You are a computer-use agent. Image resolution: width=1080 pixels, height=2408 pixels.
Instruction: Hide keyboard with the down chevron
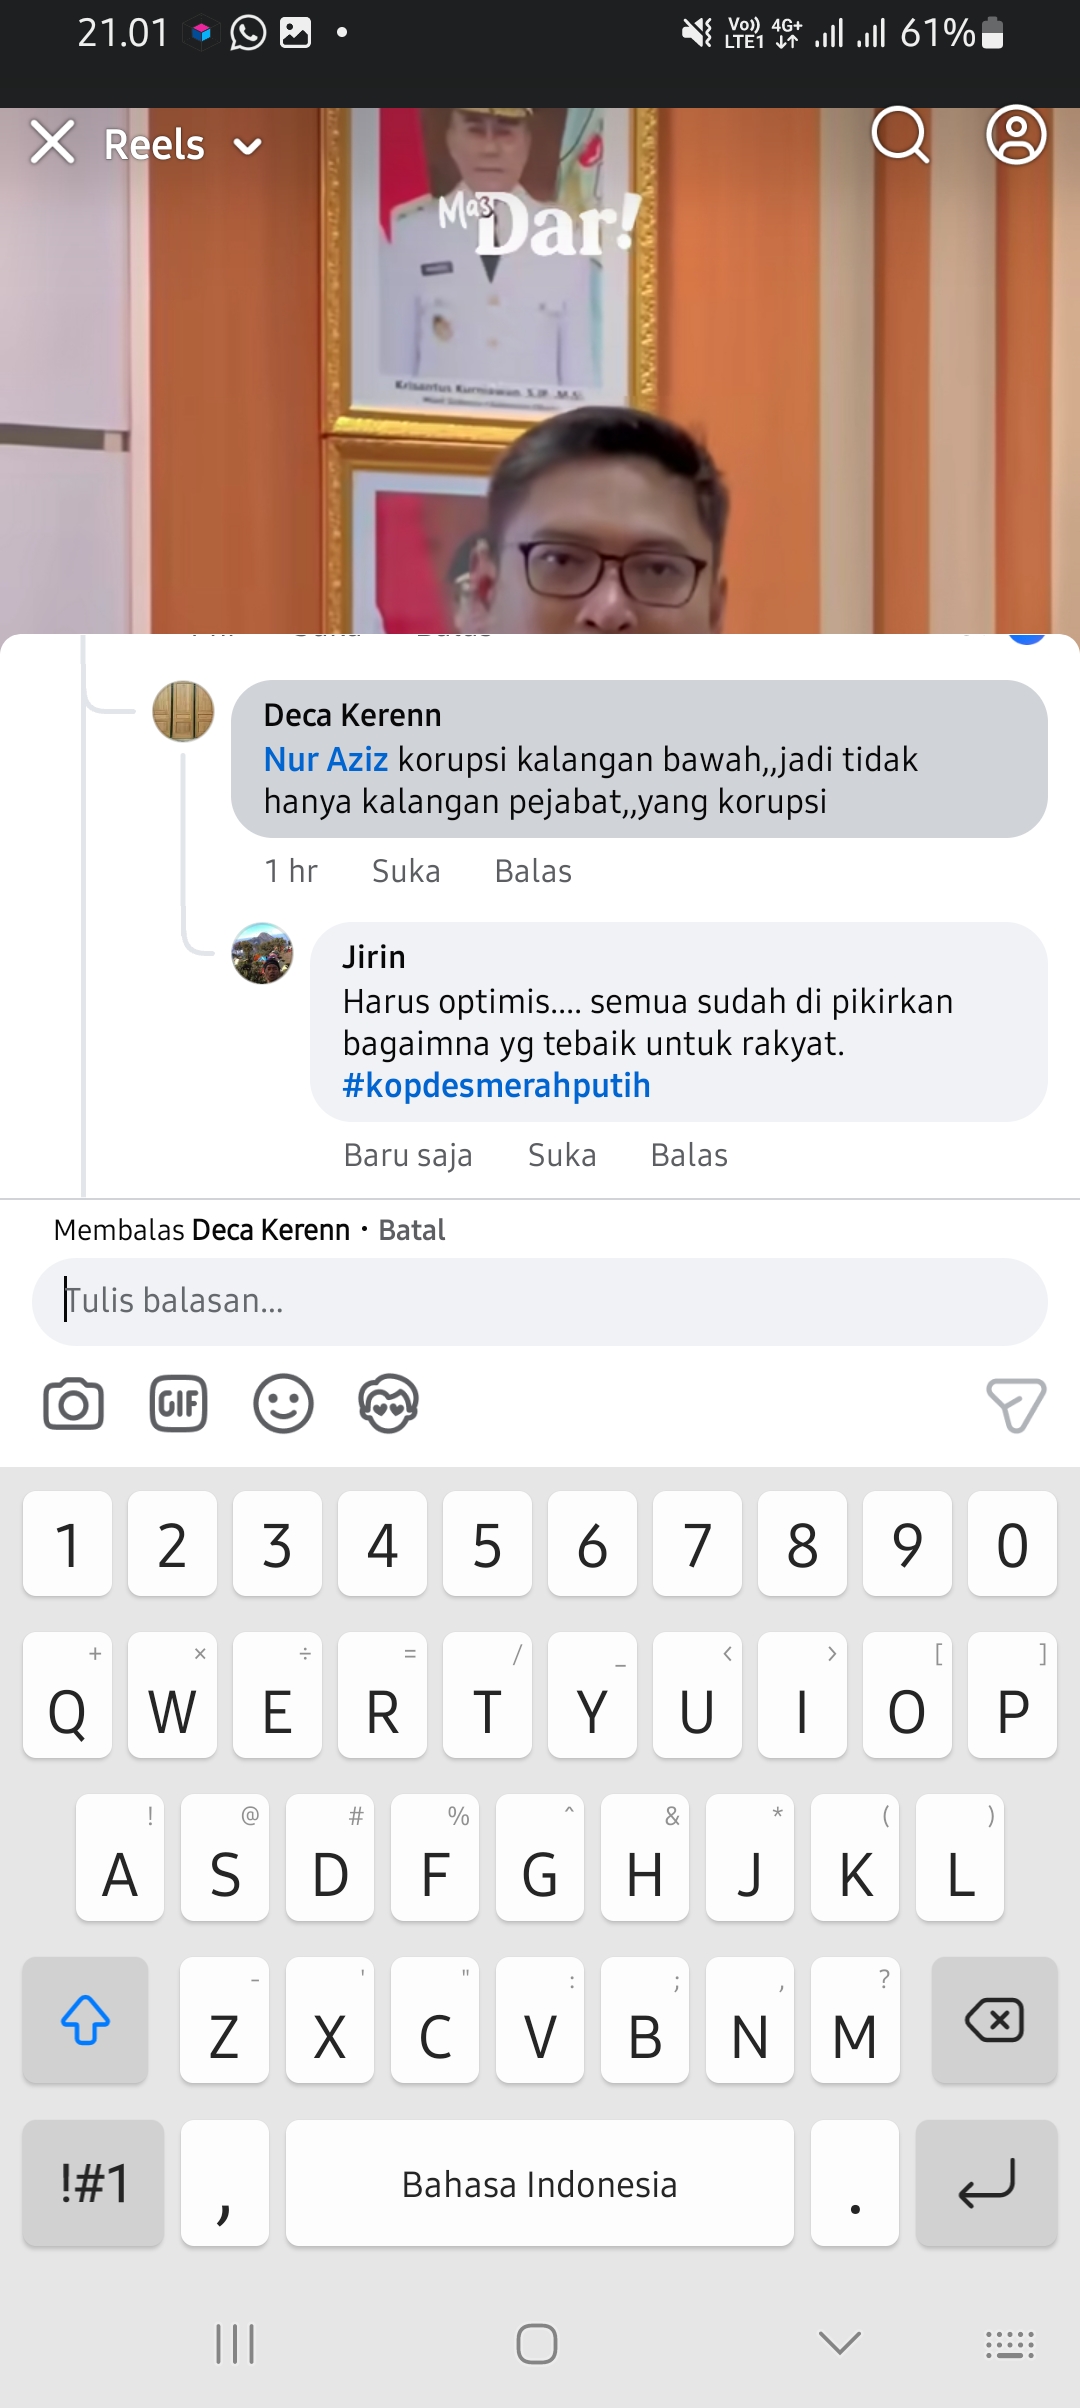tap(839, 2342)
